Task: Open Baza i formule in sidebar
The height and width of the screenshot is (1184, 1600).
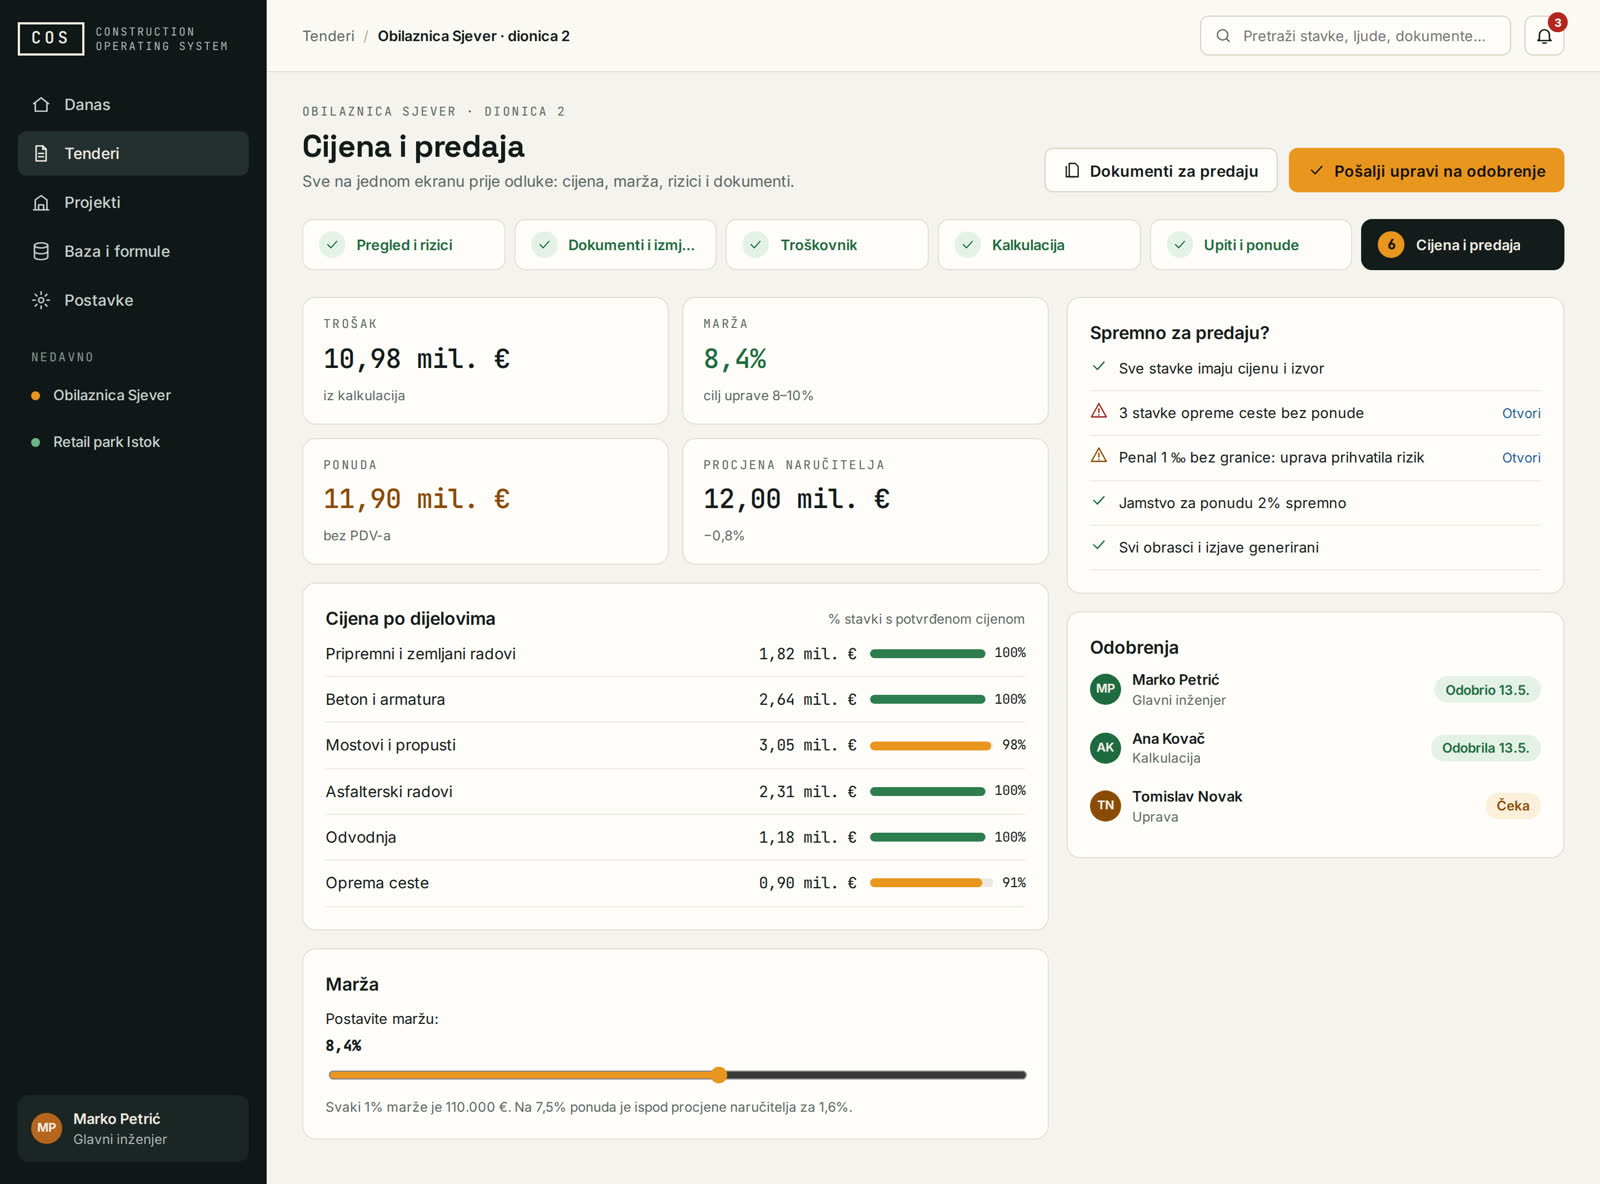Action: pos(133,252)
